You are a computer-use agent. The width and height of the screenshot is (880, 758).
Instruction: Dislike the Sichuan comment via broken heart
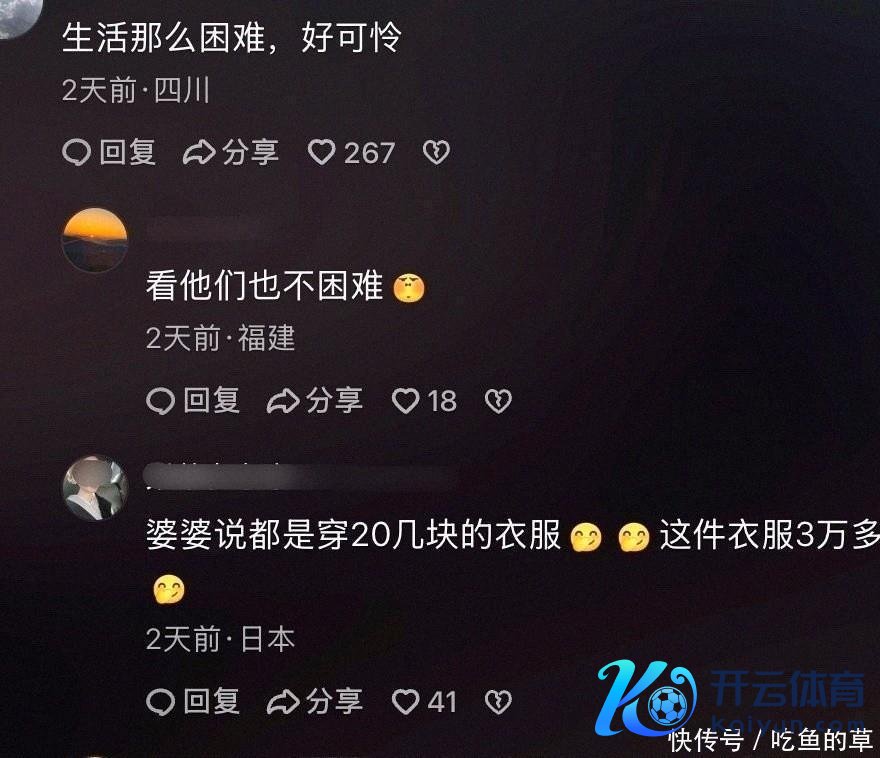(x=436, y=153)
